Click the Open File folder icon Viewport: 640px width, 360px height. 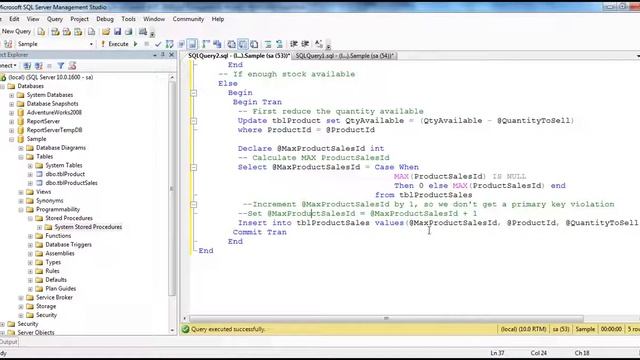106,31
